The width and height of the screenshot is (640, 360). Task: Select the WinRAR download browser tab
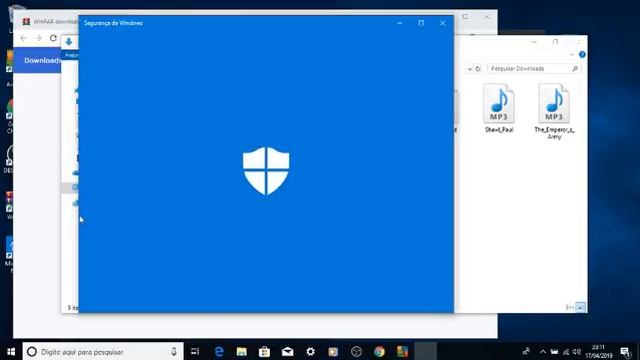pyautogui.click(x=51, y=22)
